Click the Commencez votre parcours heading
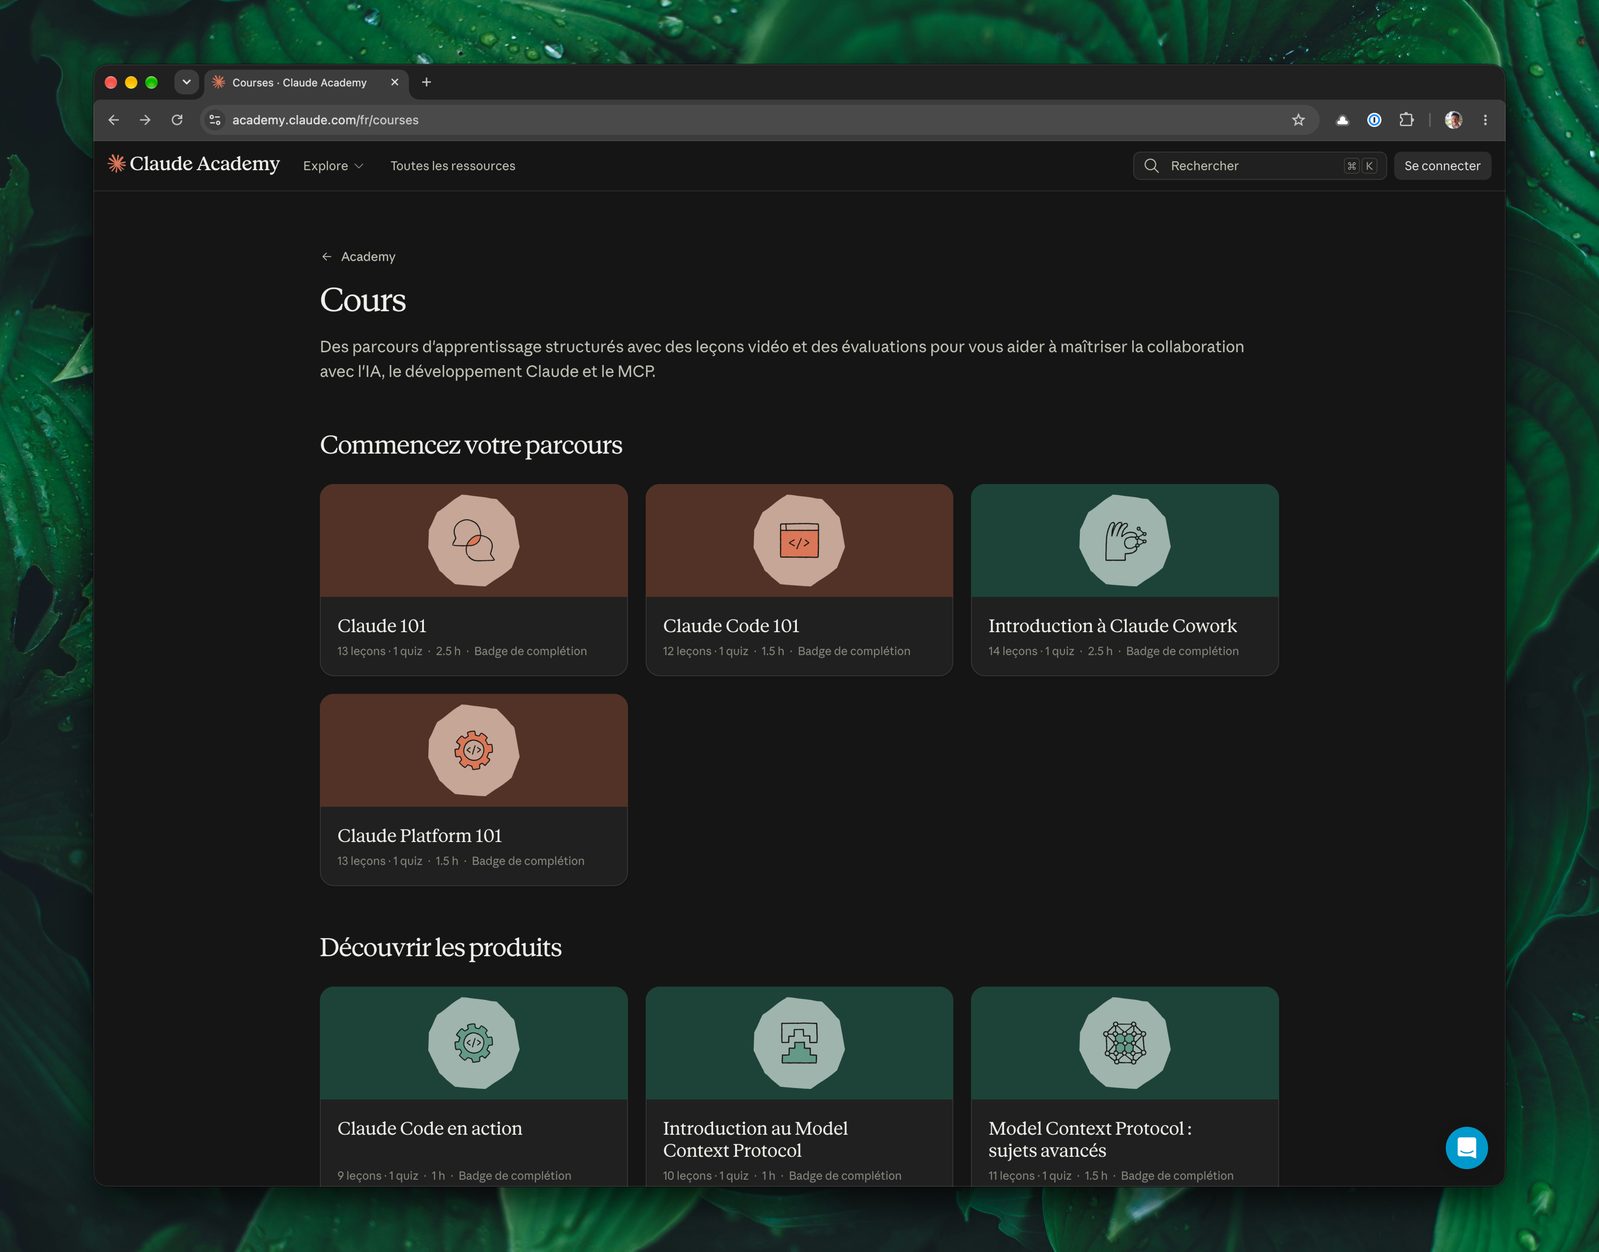1599x1252 pixels. coord(471,445)
